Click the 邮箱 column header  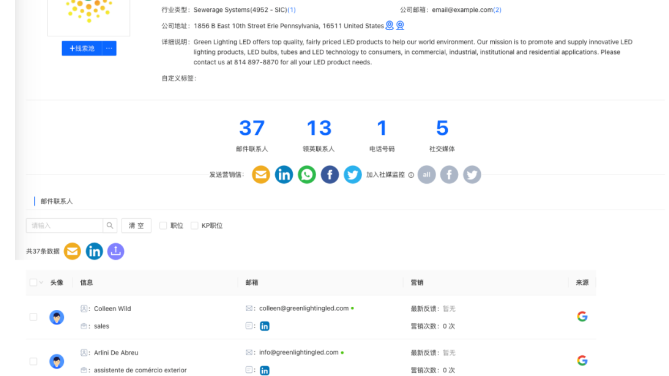[x=252, y=282]
